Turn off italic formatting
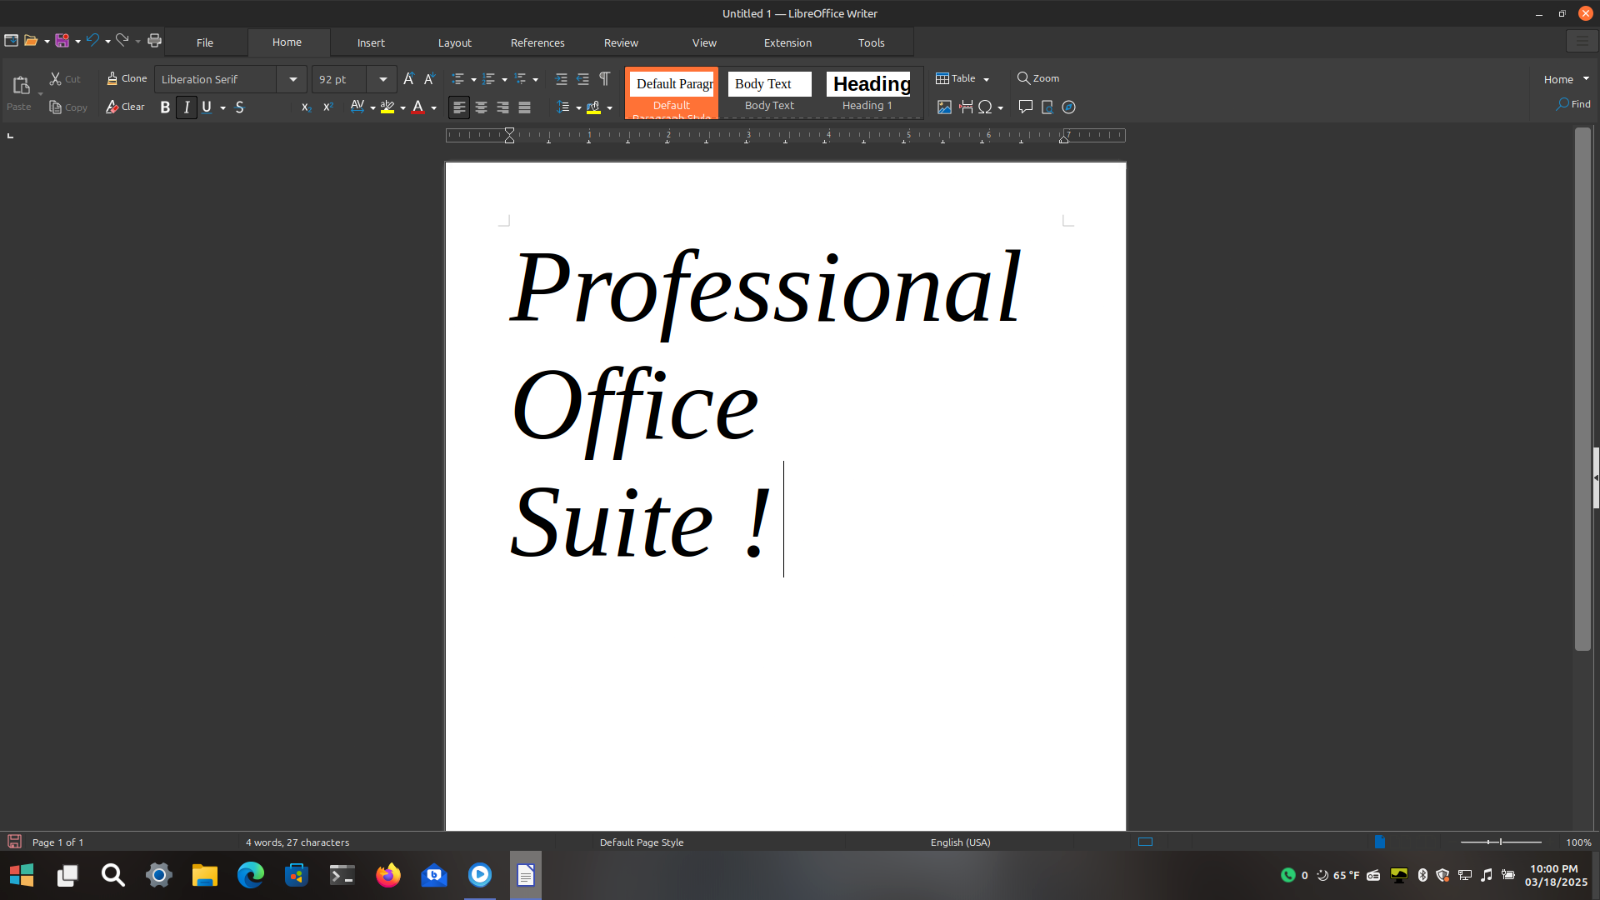The image size is (1600, 900). coord(187,107)
